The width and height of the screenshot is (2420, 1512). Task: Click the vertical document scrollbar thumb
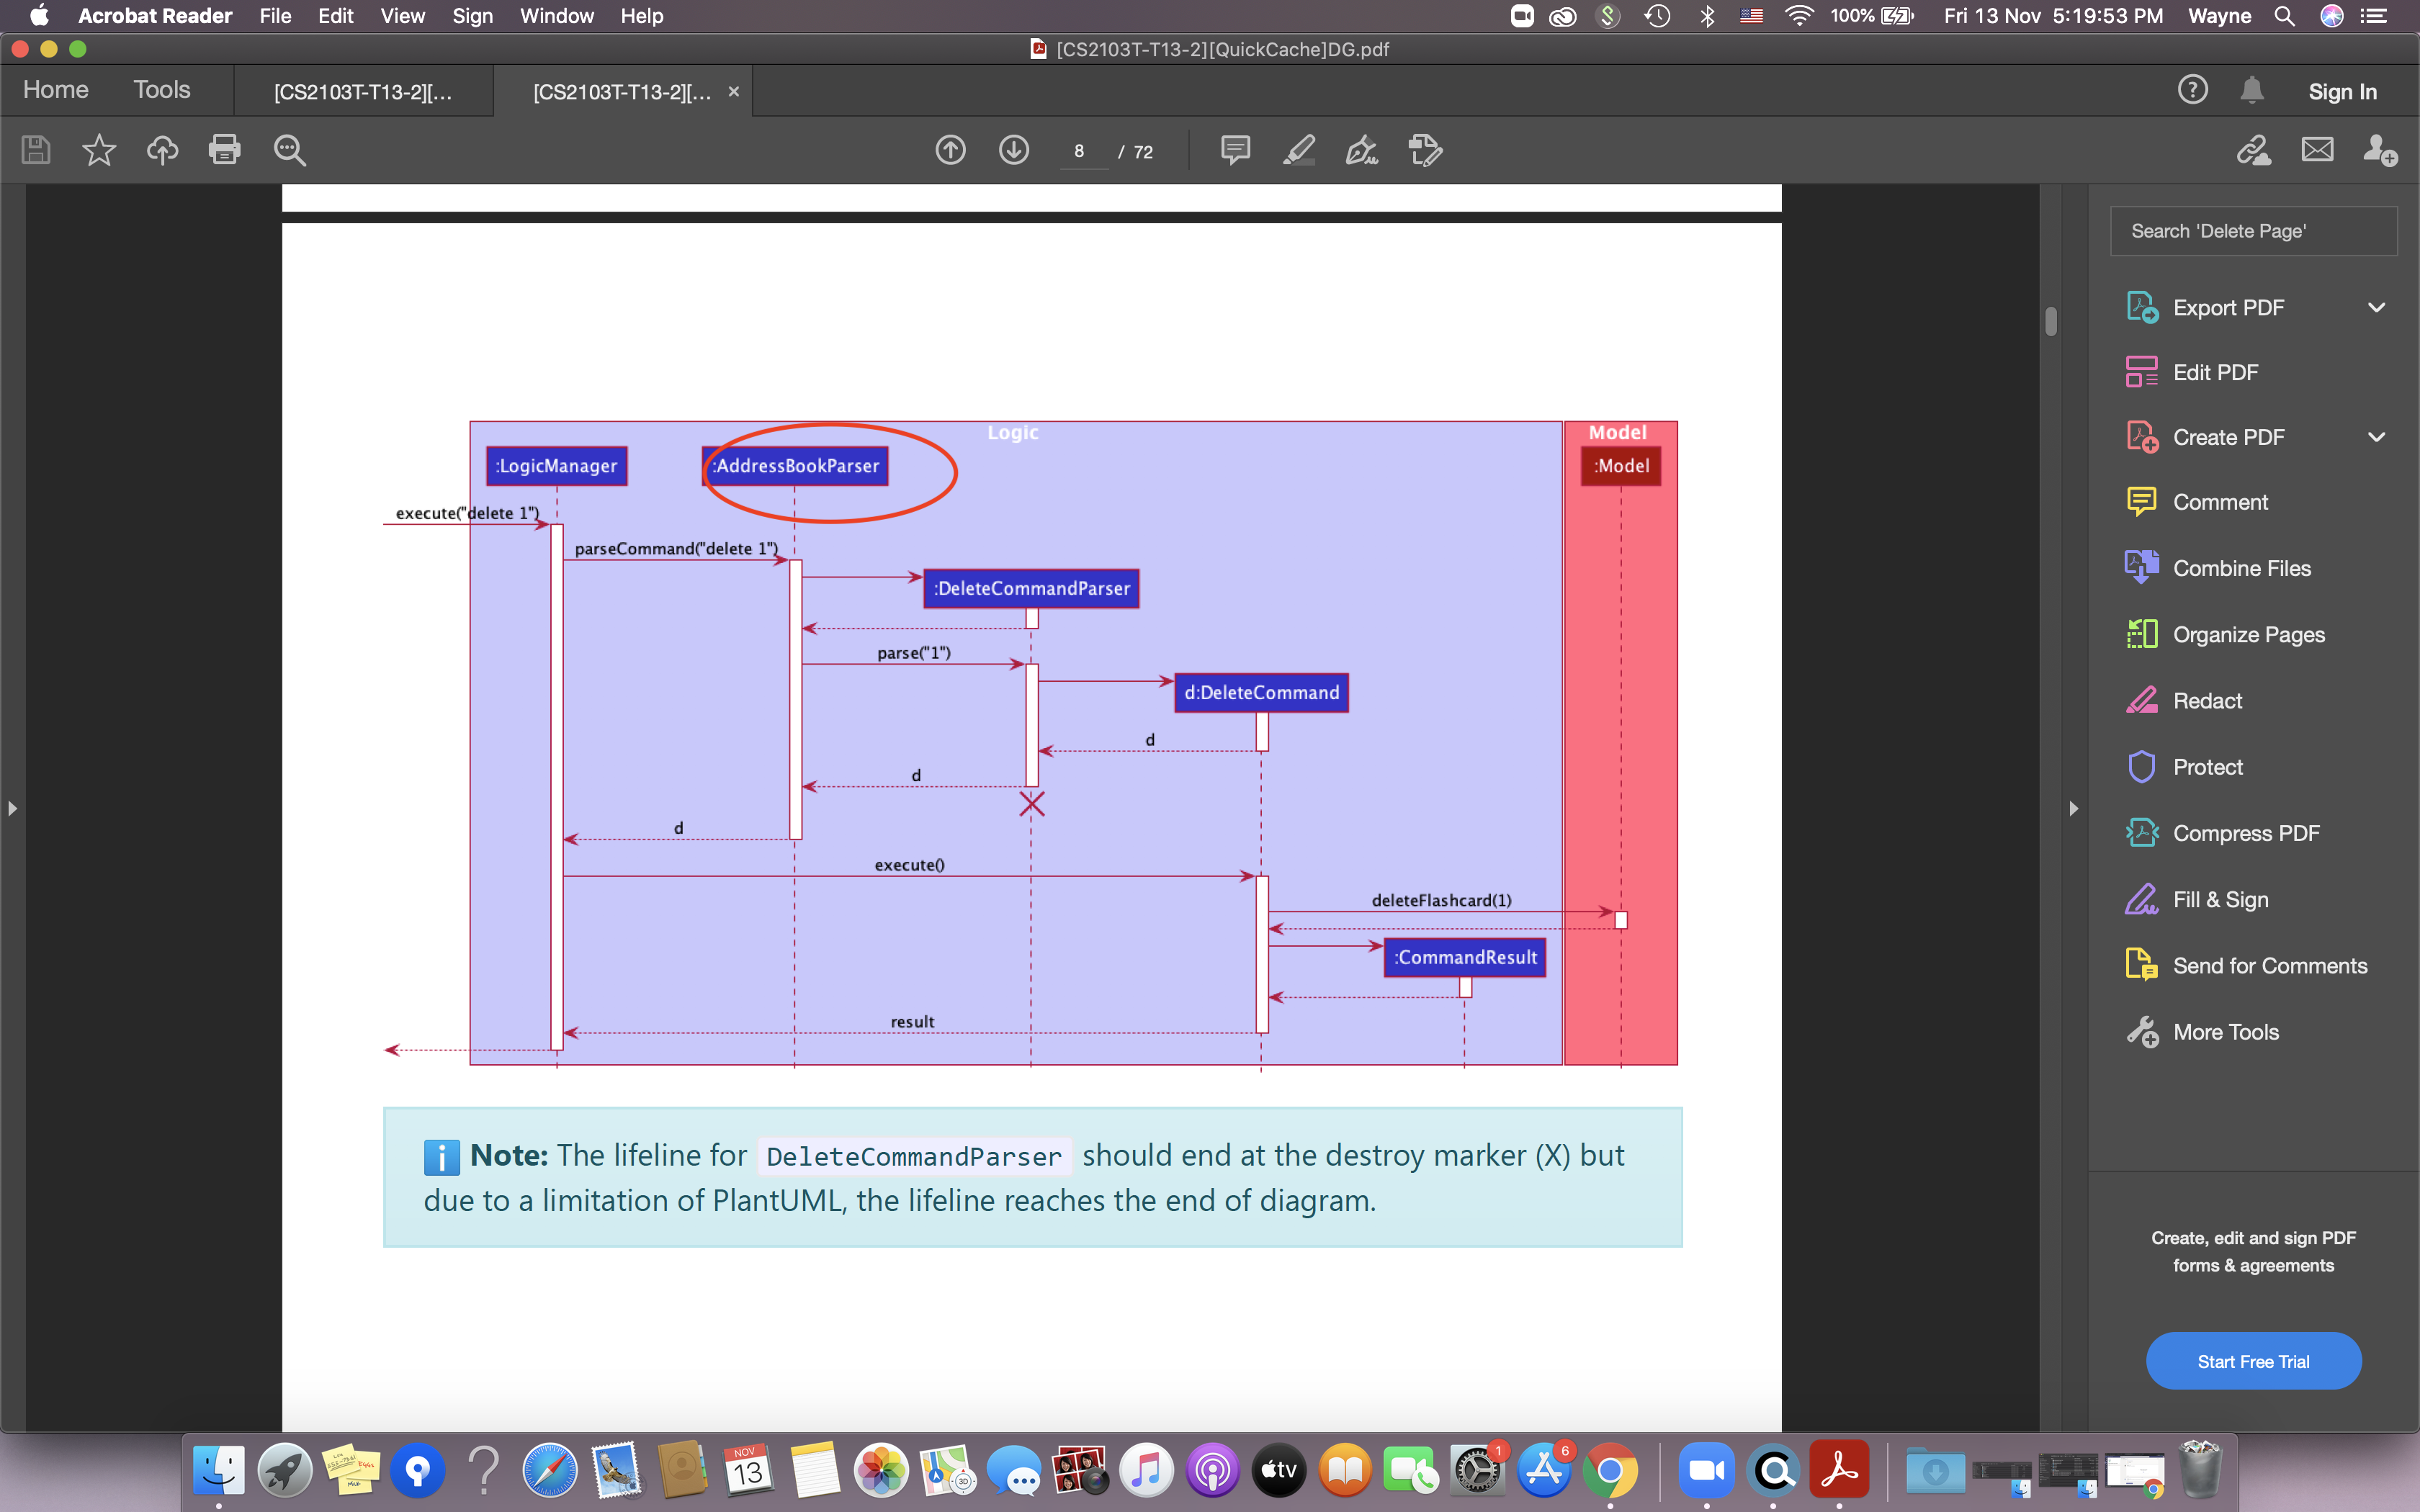tap(2051, 321)
